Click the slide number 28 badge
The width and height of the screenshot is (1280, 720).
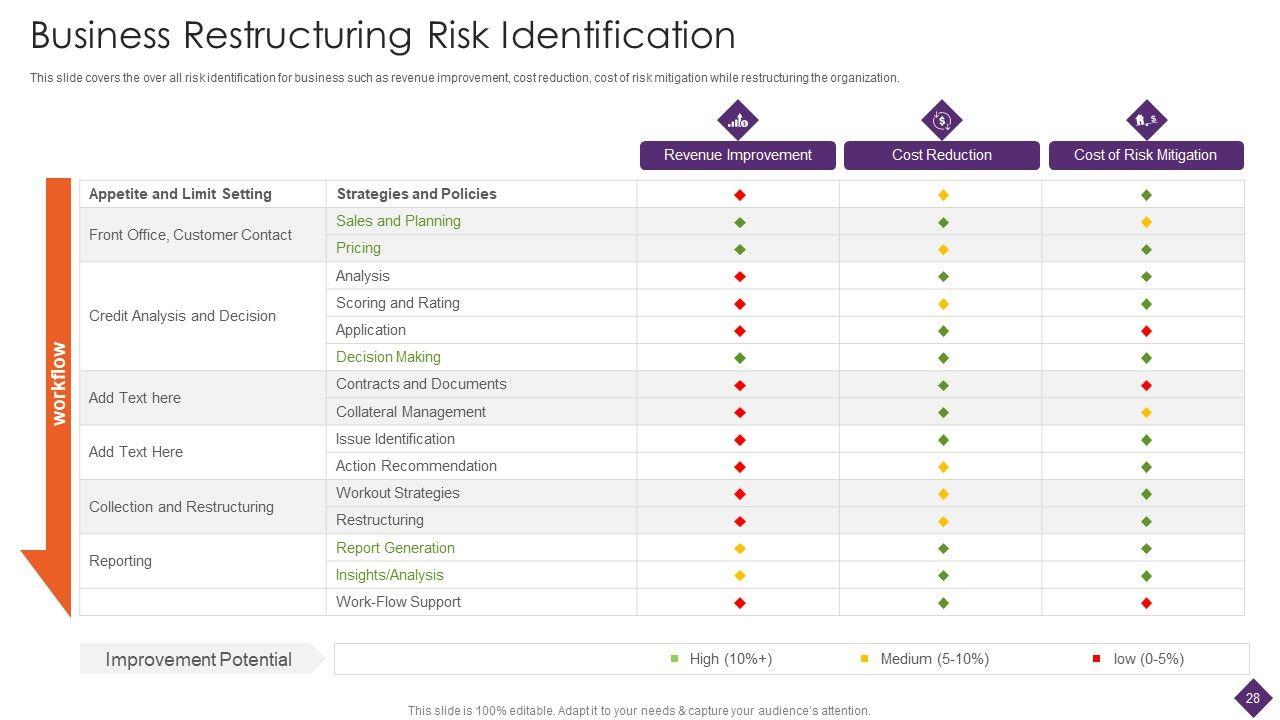click(1252, 699)
